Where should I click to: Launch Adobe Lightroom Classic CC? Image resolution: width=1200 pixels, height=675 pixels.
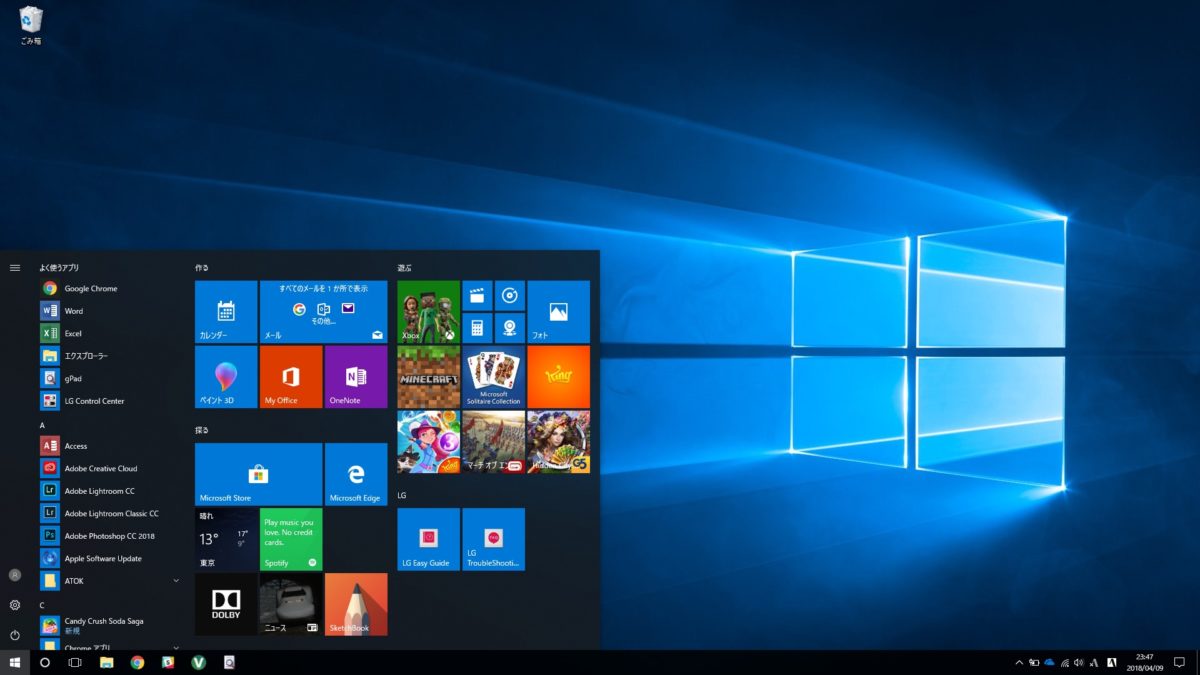click(x=110, y=513)
